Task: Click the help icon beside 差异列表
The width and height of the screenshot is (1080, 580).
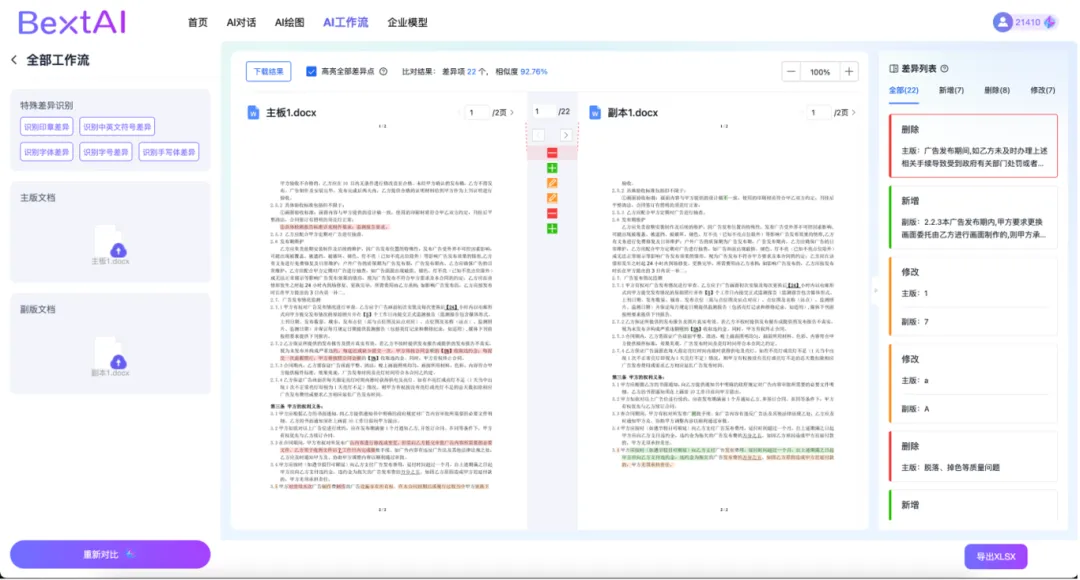Action: pyautogui.click(x=944, y=69)
